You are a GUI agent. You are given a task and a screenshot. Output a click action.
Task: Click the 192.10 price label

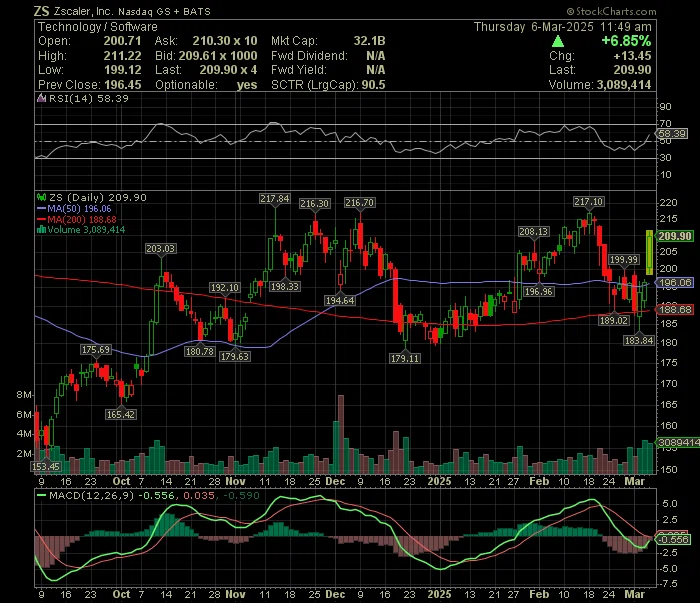225,288
